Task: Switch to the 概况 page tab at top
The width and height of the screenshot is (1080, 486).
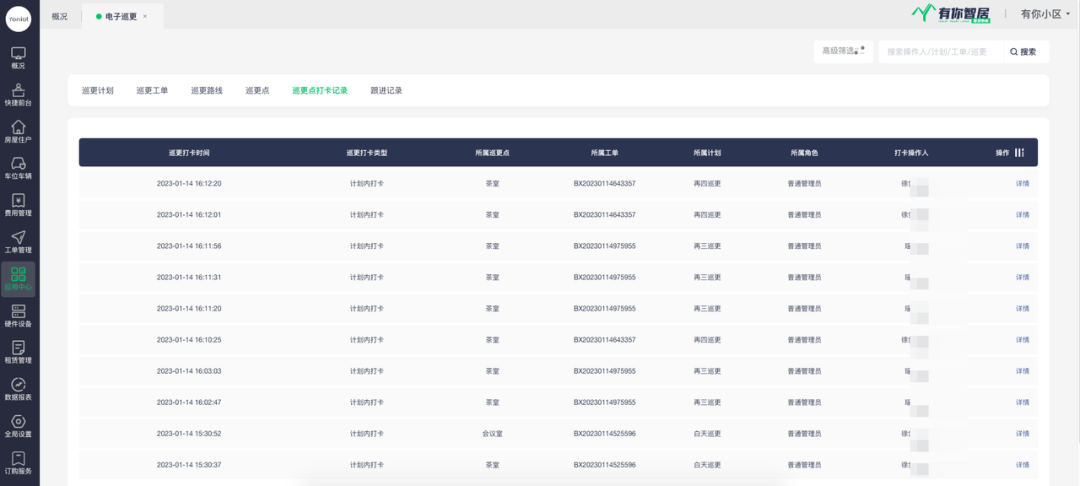Action: [60, 16]
